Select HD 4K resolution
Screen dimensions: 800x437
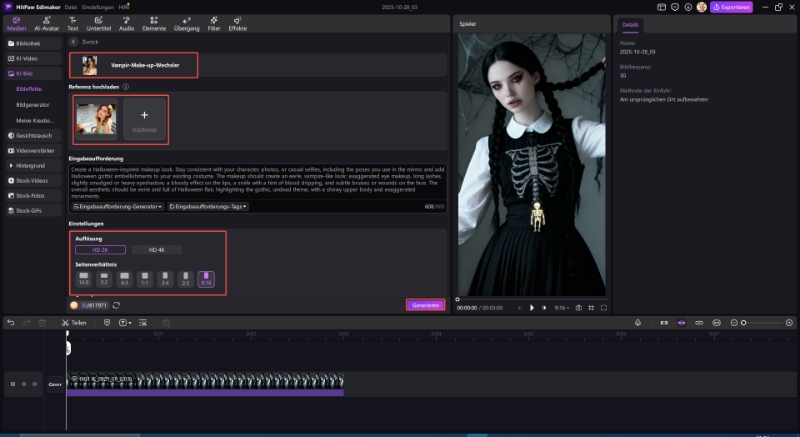[x=157, y=249]
